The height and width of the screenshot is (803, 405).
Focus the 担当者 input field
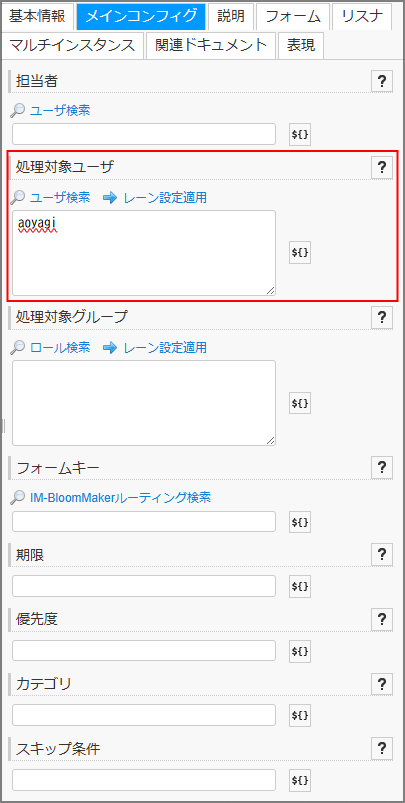pos(144,134)
